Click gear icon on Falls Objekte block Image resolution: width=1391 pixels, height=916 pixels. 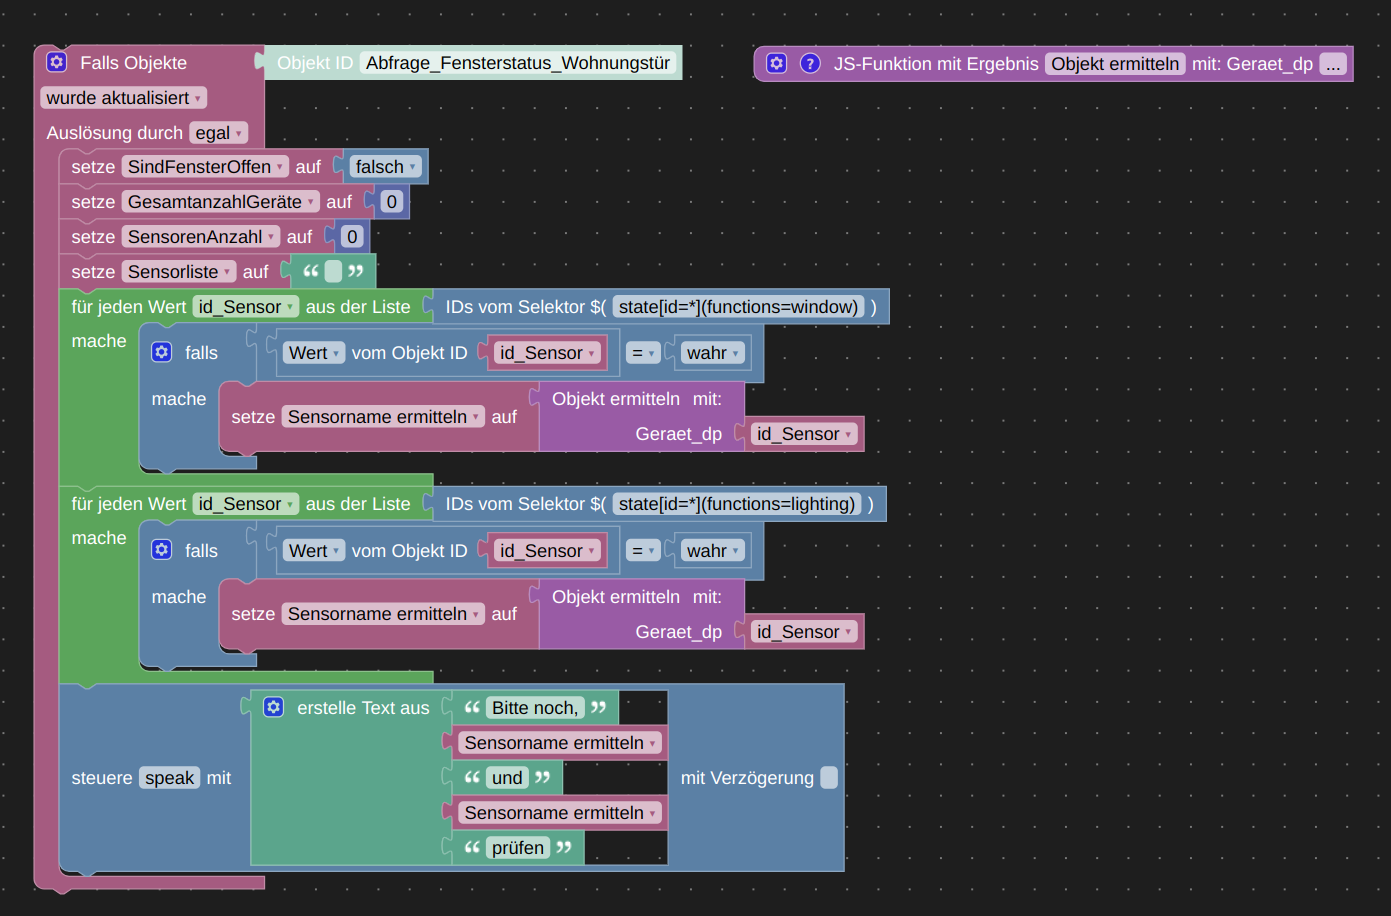(x=57, y=62)
